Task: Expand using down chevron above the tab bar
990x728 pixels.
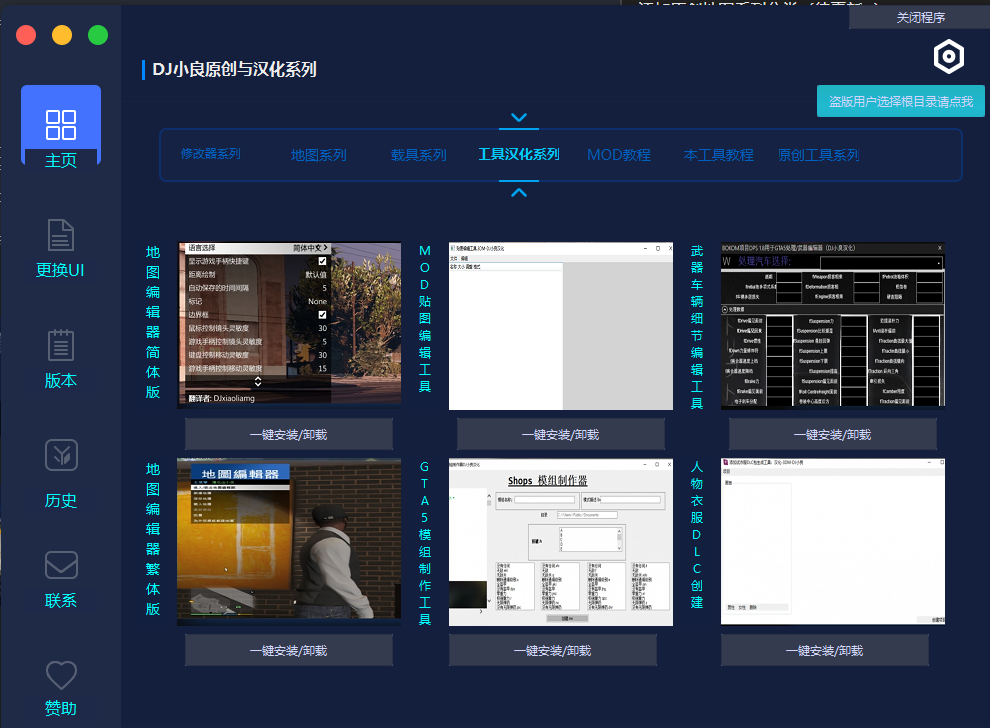Action: tap(518, 119)
